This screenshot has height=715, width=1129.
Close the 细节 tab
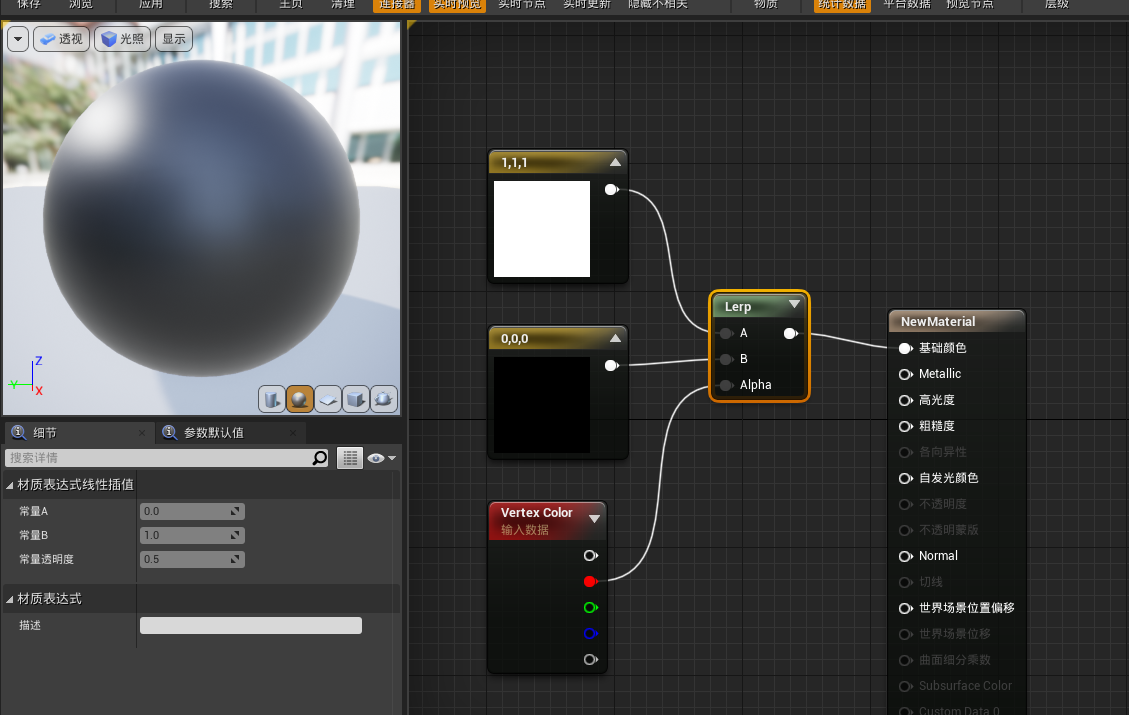(142, 433)
